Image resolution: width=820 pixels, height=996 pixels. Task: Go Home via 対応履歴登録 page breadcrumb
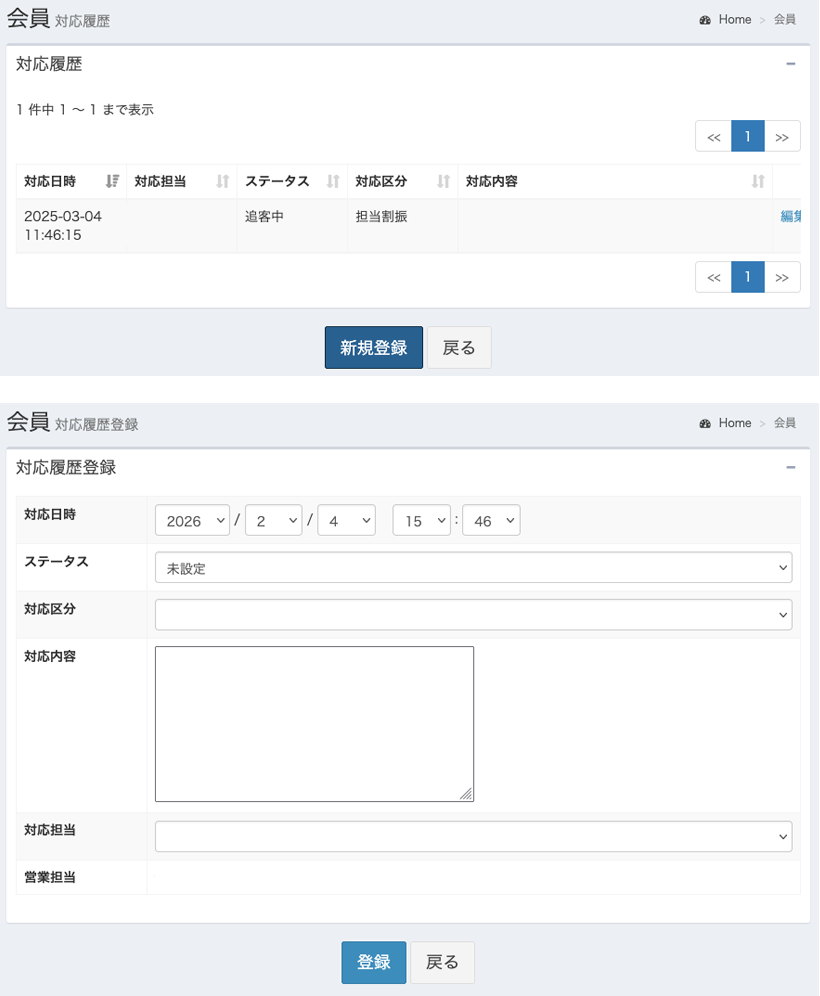click(735, 423)
